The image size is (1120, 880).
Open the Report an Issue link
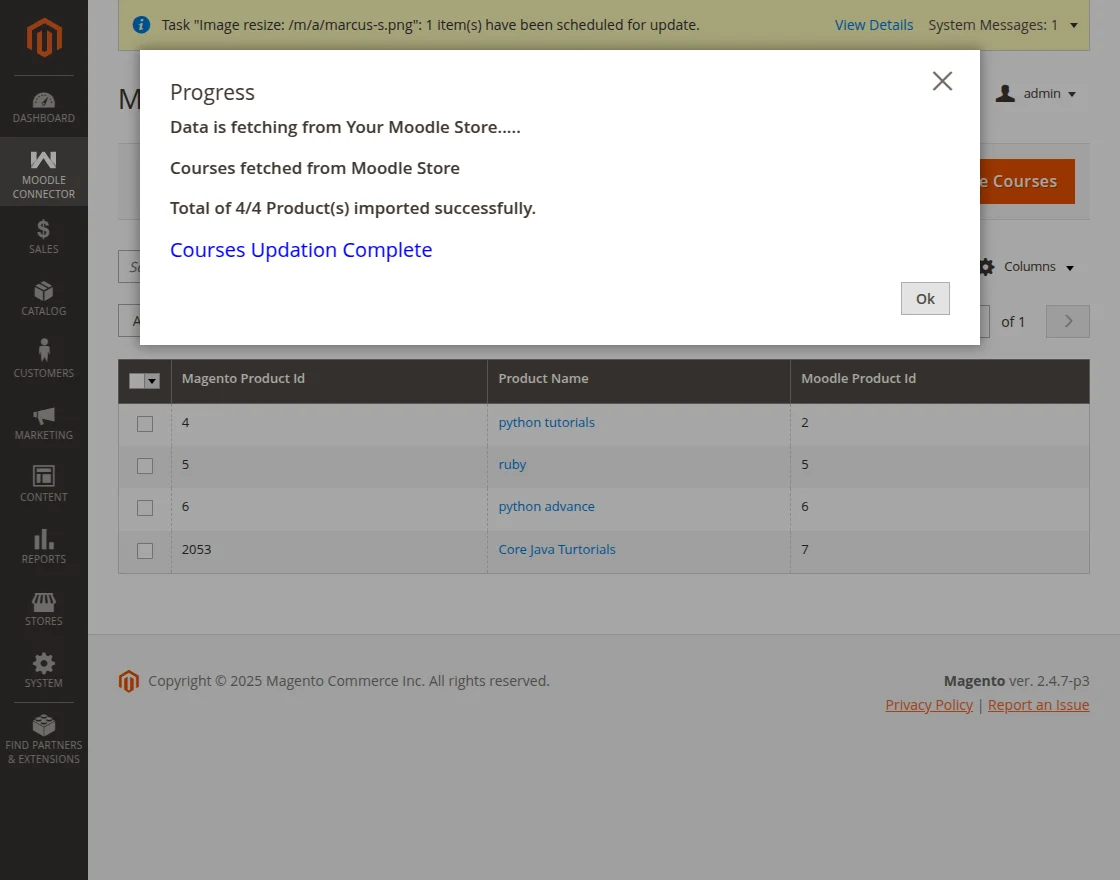point(1039,705)
